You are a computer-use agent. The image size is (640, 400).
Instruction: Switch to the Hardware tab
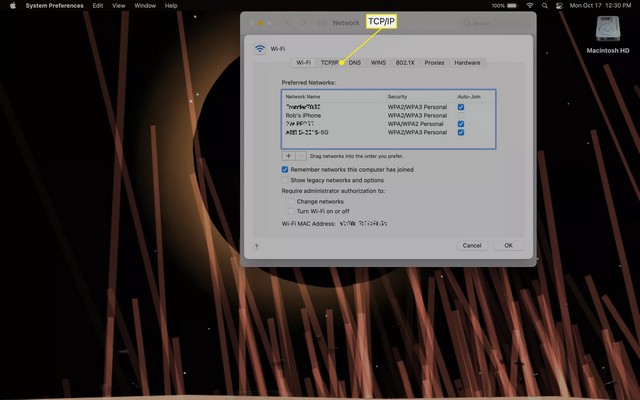pyautogui.click(x=467, y=62)
